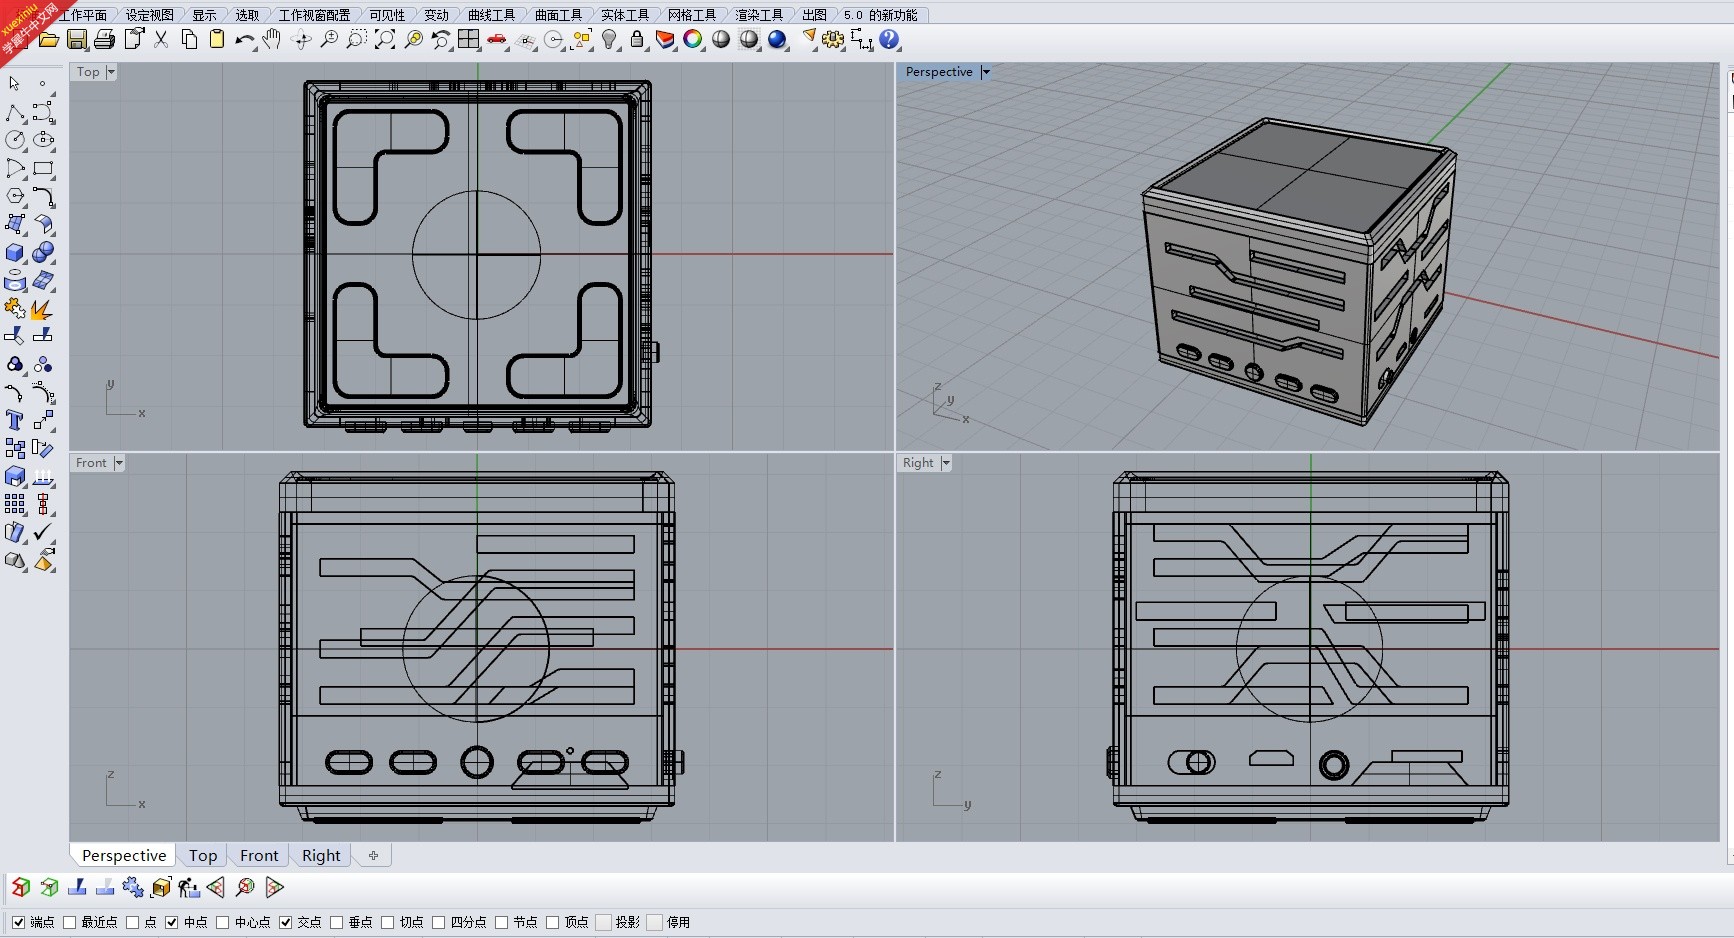Toggle the 中点 (Mid) osnap checkbox
Screen dimensions: 1734x938
coord(171,922)
